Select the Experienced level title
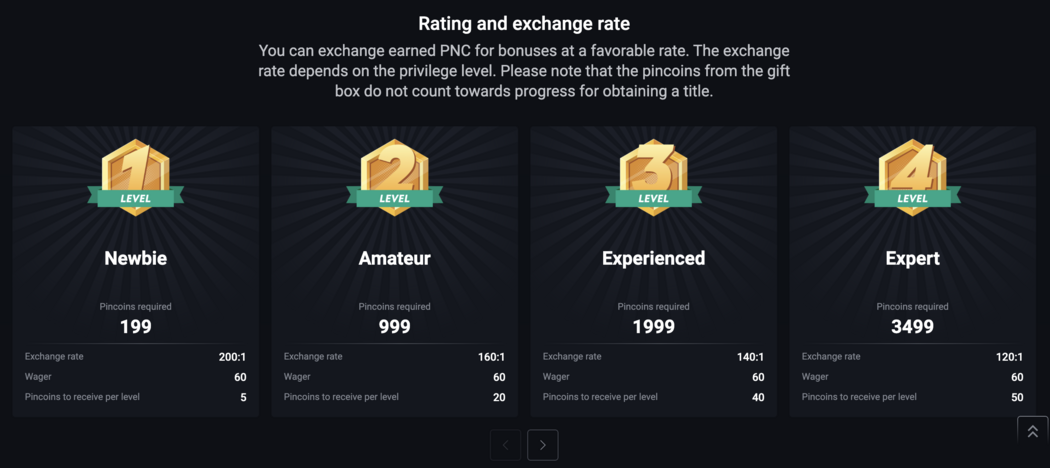Image resolution: width=1050 pixels, height=468 pixels. [x=653, y=258]
